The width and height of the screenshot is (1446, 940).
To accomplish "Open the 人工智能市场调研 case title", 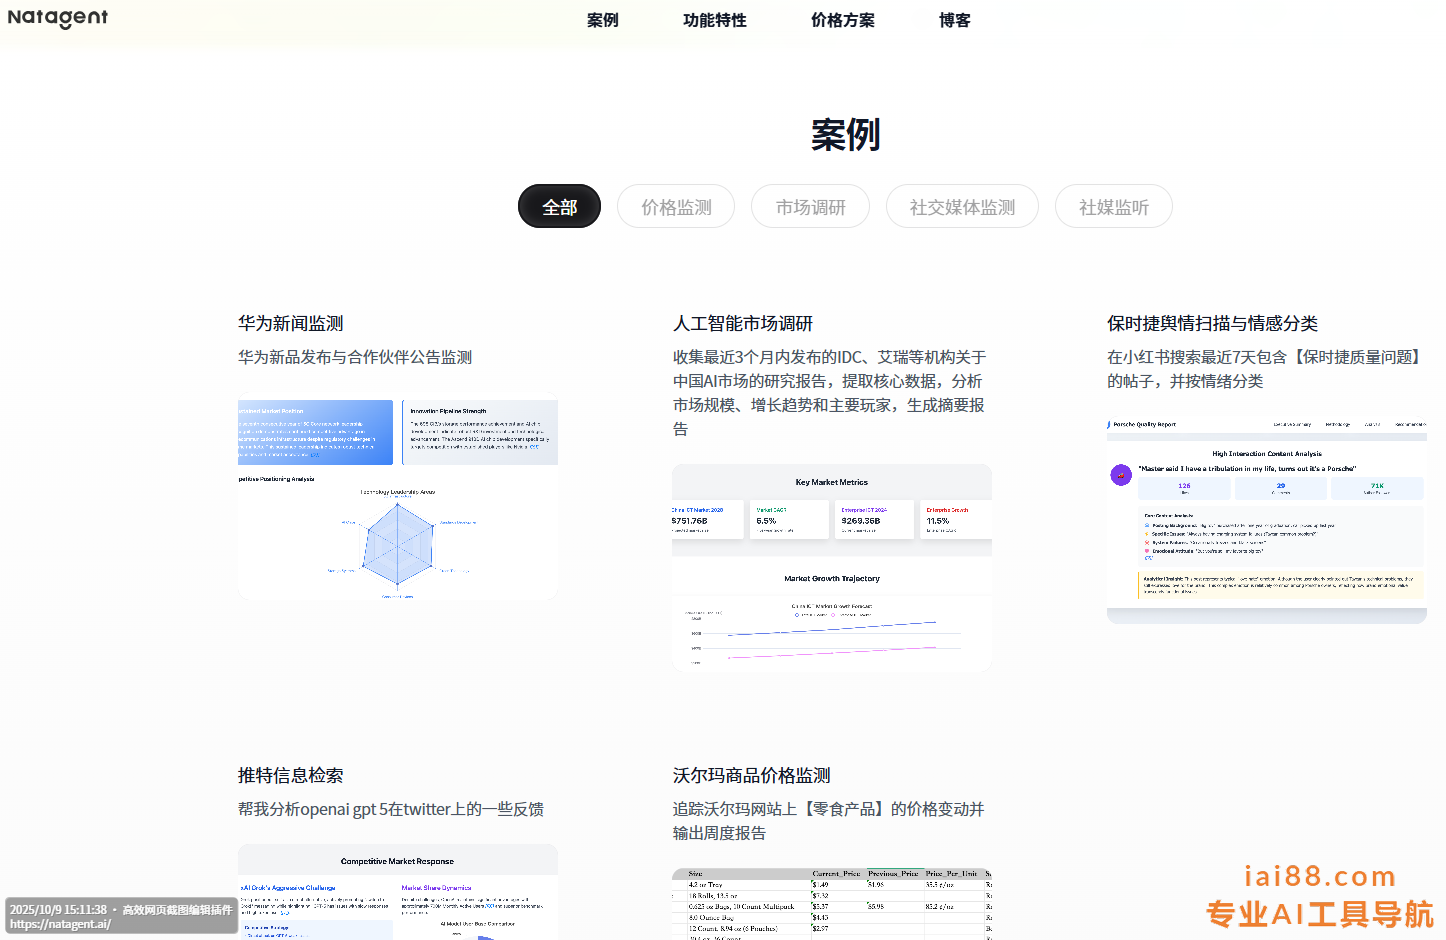I will (743, 324).
